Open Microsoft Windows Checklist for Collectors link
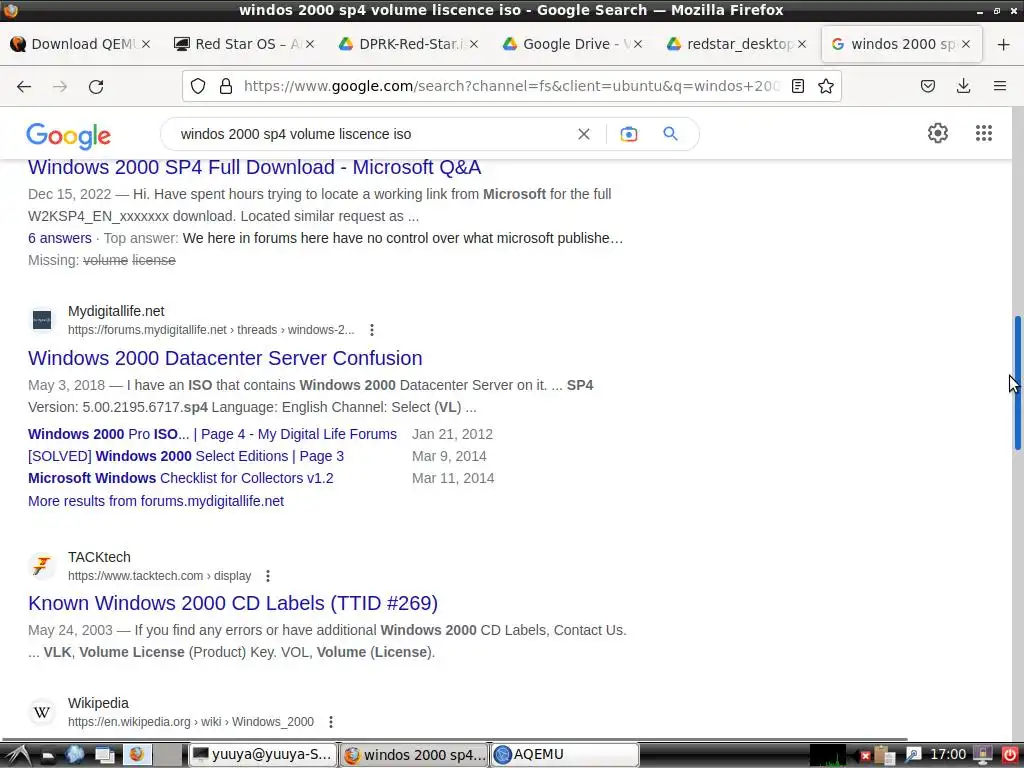 (x=181, y=478)
